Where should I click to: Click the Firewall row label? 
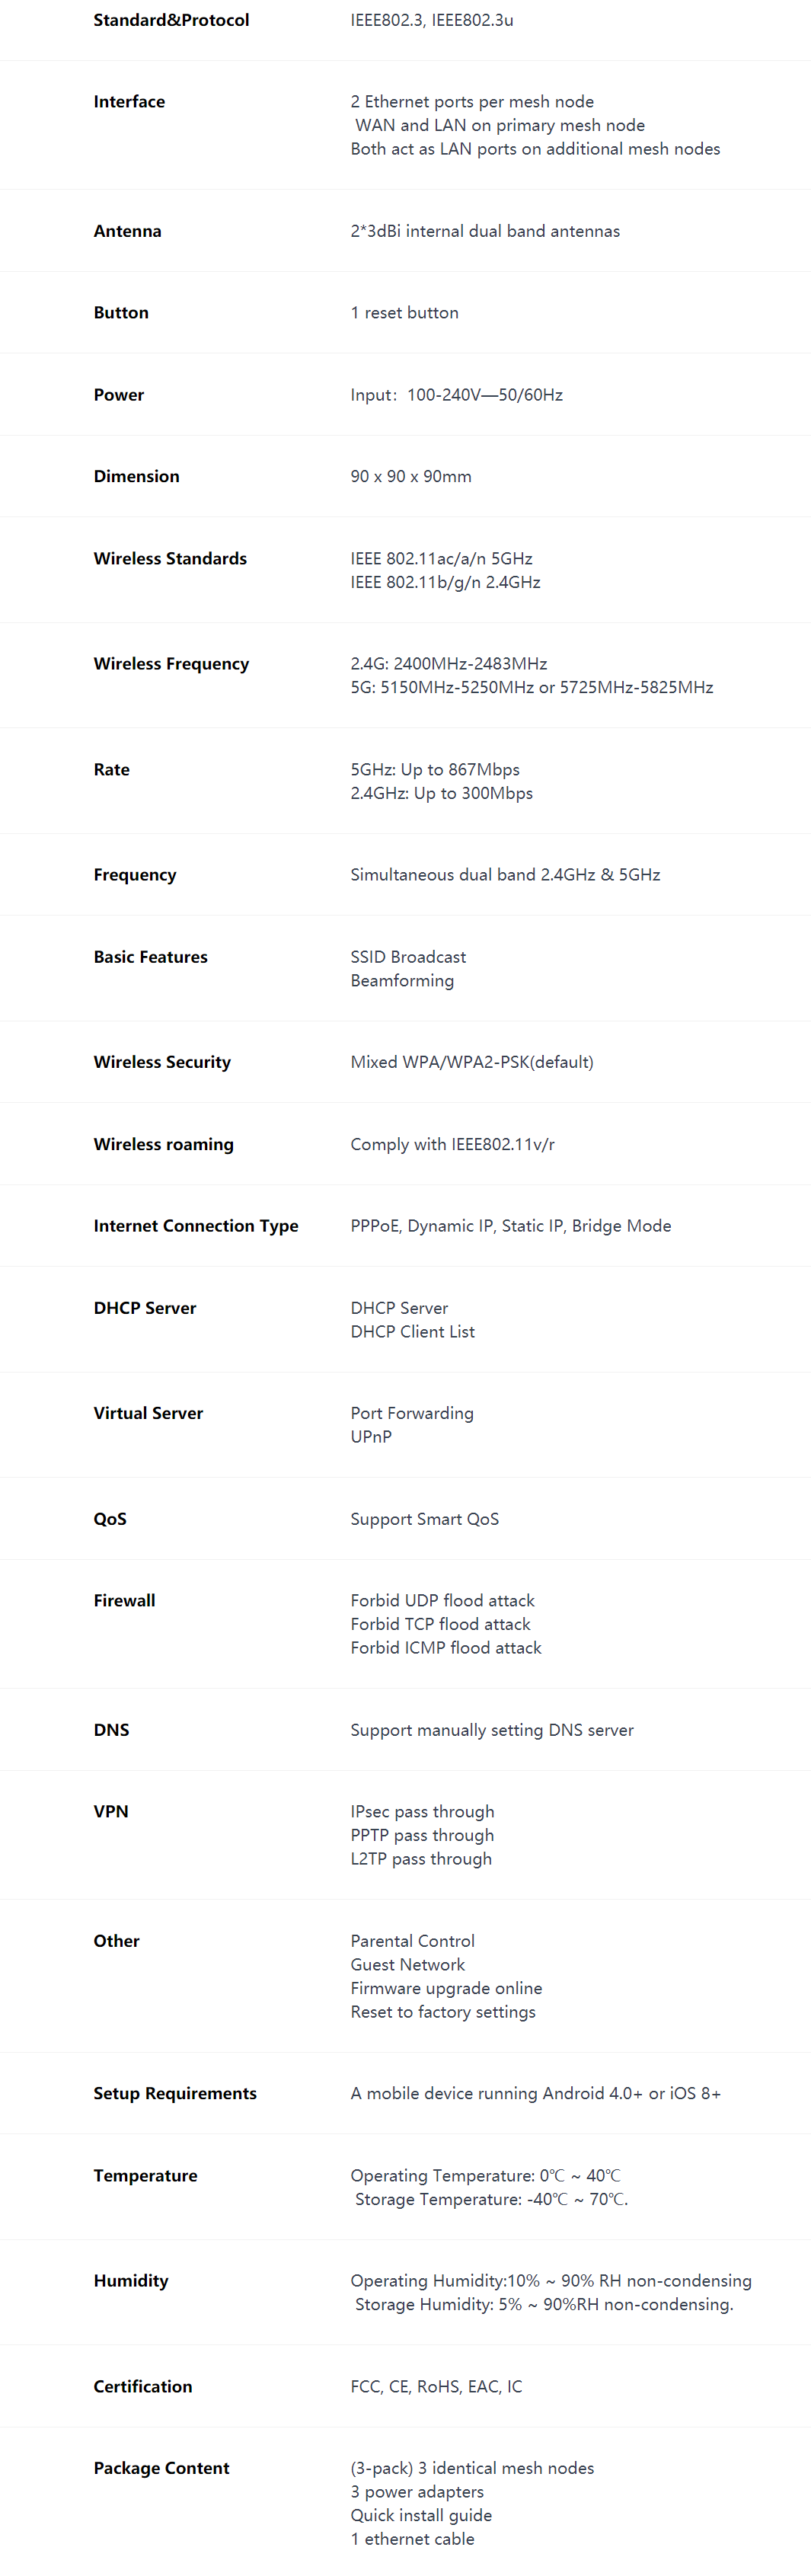click(124, 1601)
